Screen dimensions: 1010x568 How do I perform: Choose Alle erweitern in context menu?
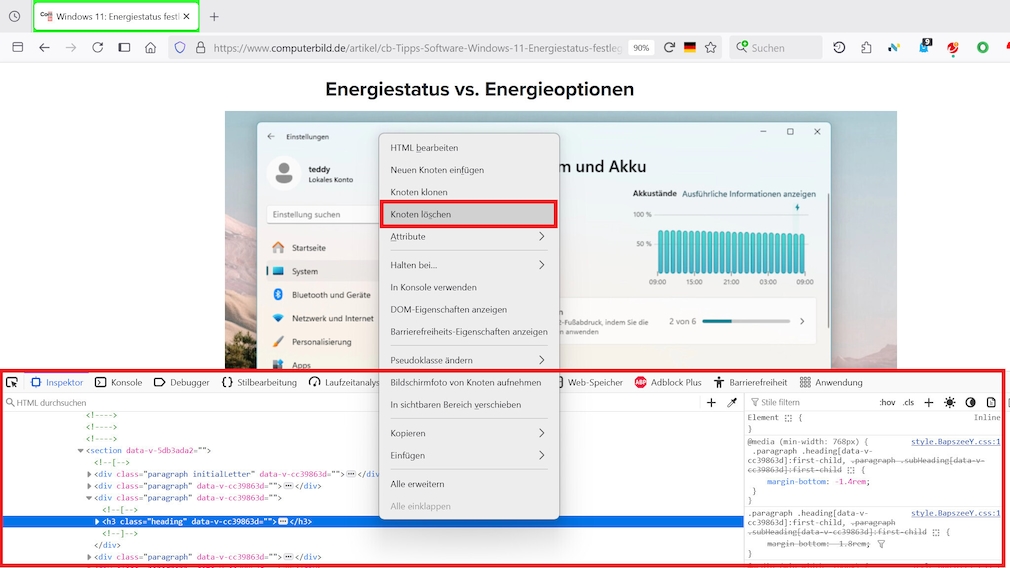click(x=469, y=484)
